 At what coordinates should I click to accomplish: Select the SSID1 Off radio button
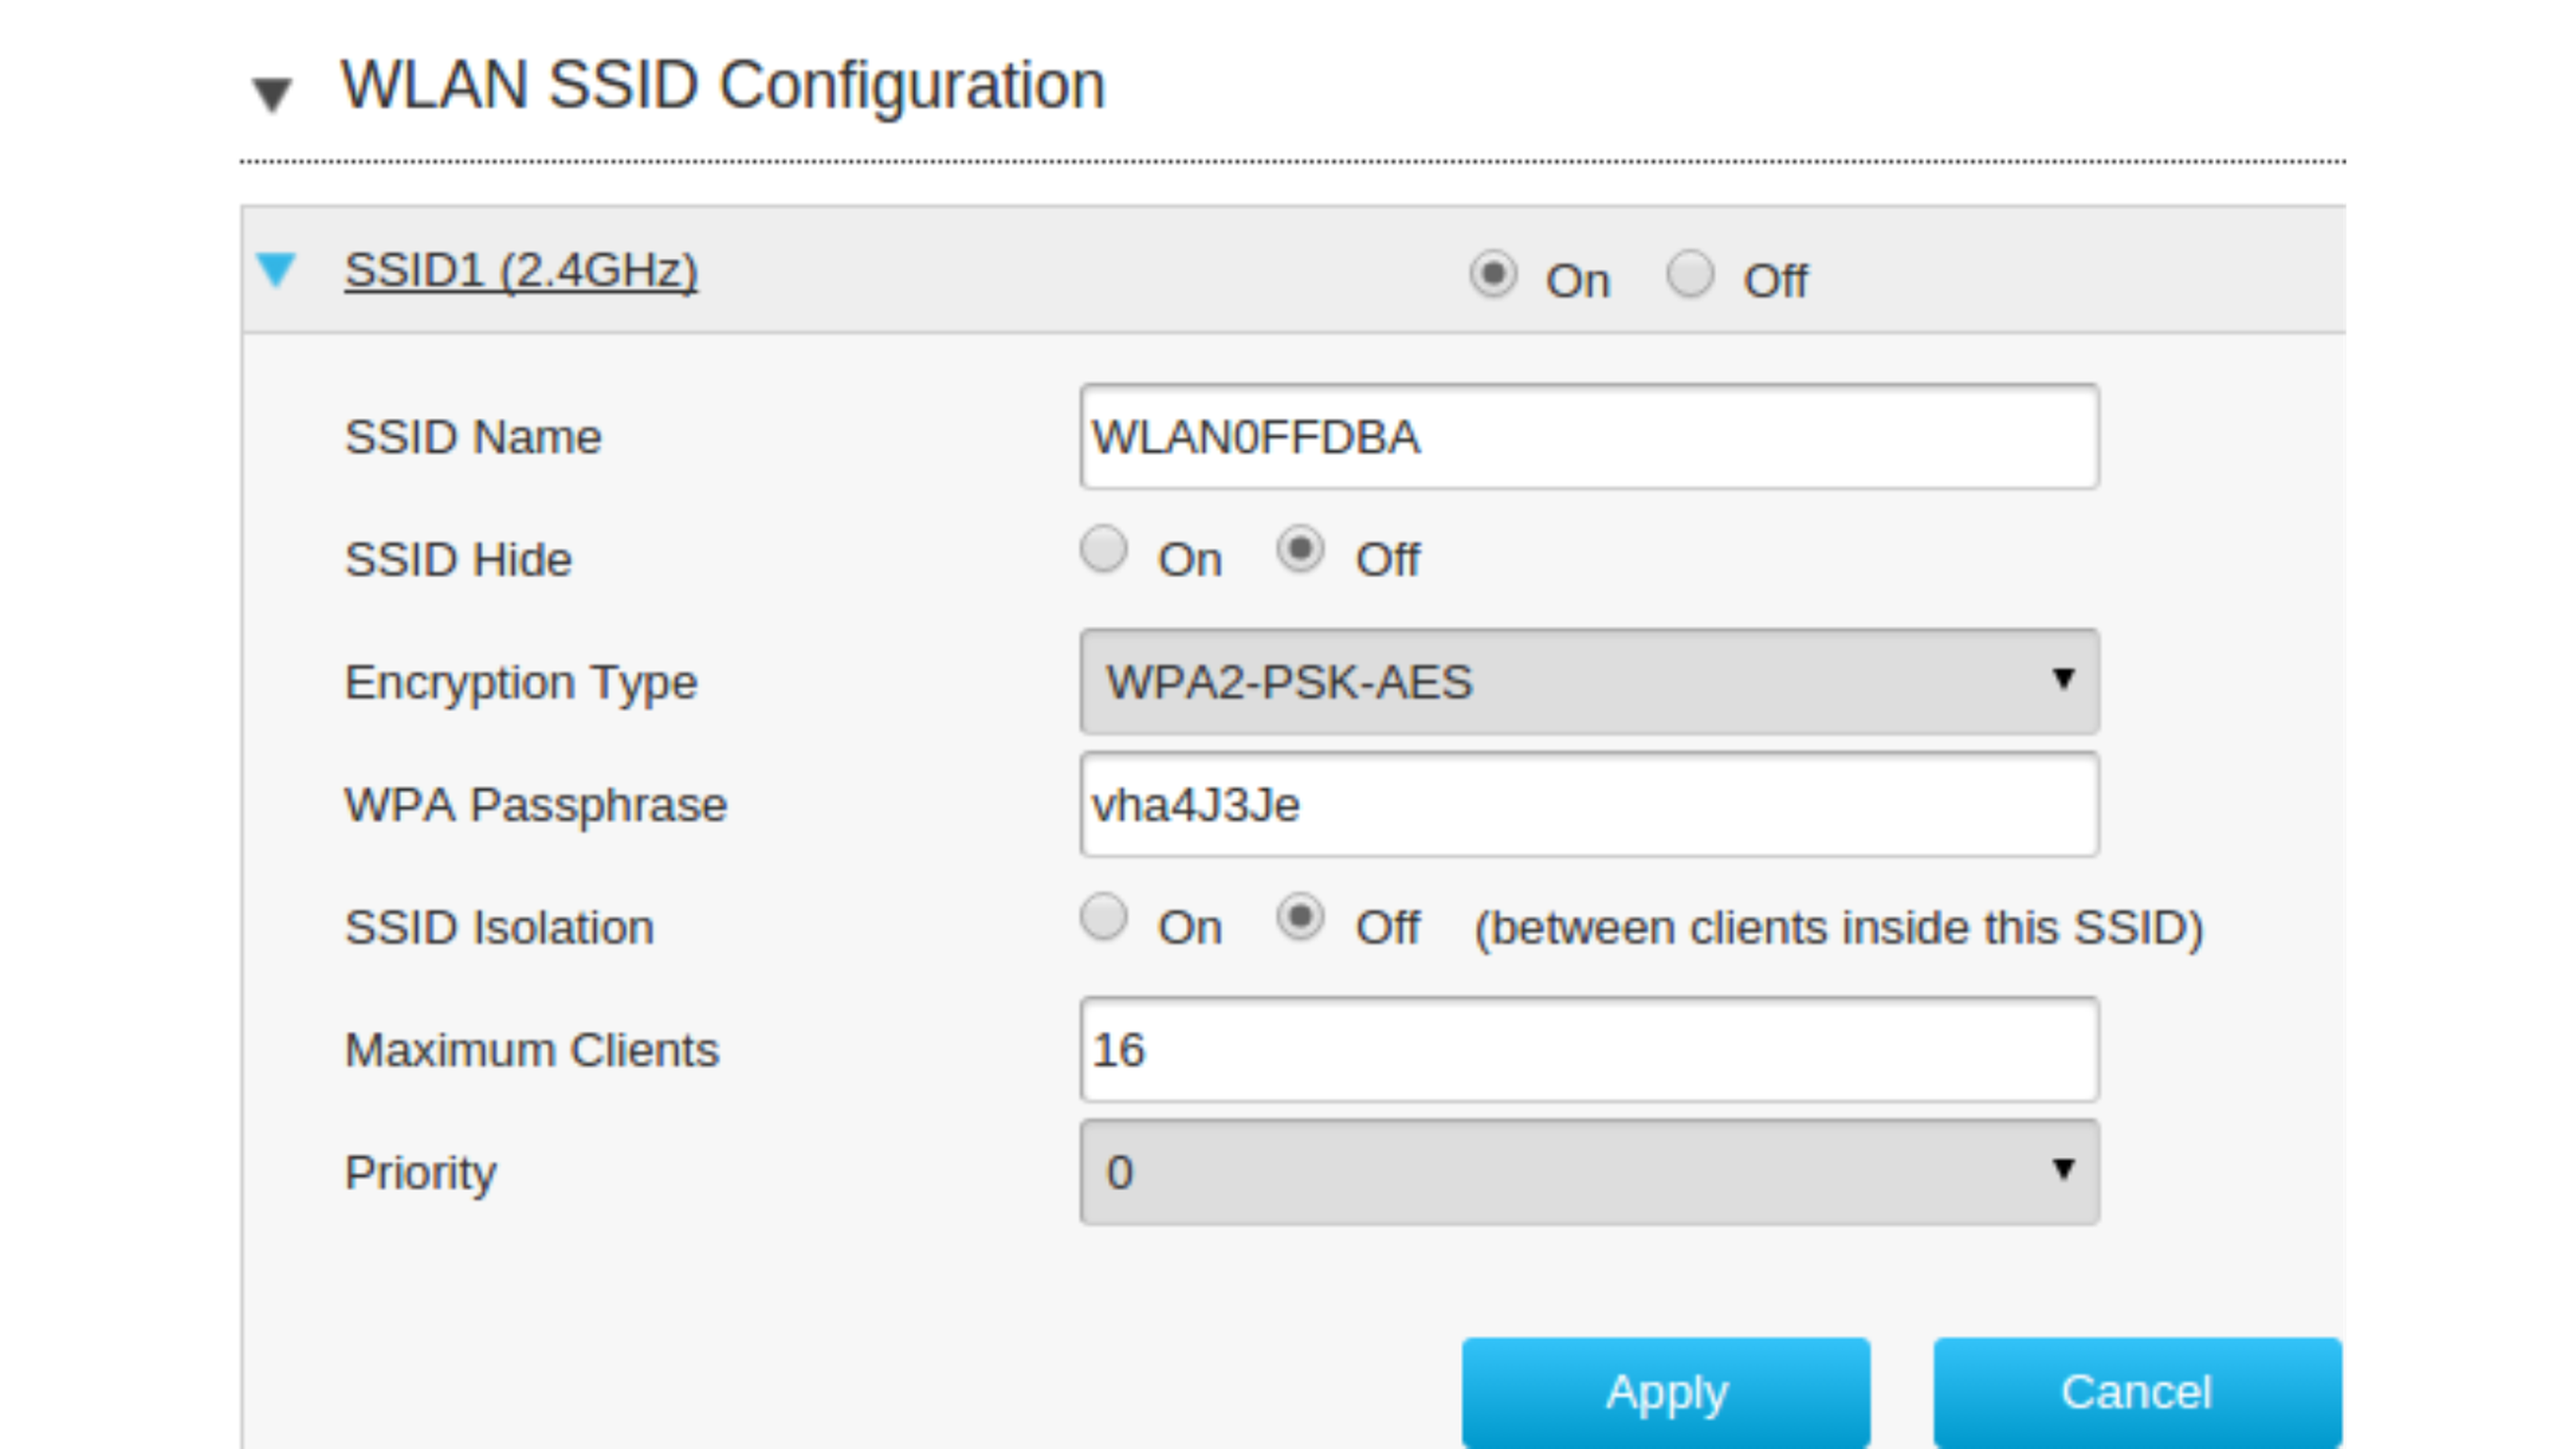click(1690, 274)
